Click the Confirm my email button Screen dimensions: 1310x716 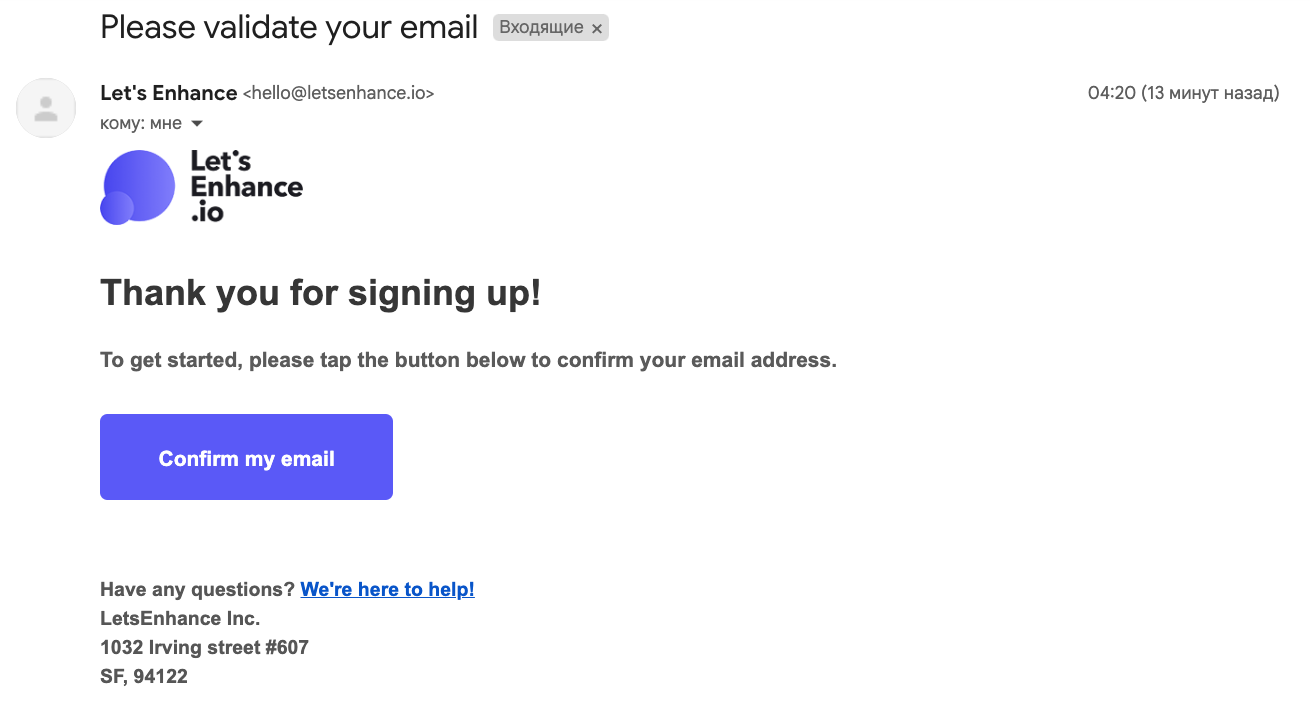tap(246, 457)
